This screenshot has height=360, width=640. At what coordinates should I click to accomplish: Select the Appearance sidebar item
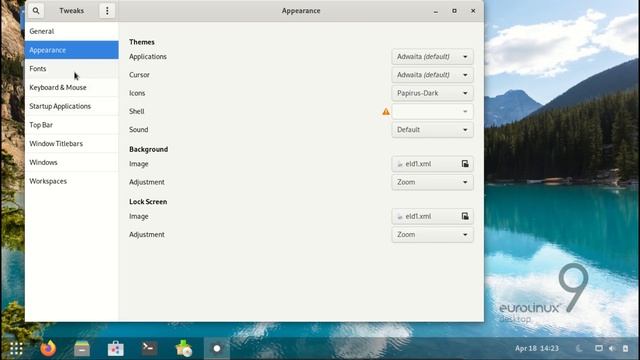click(72, 50)
